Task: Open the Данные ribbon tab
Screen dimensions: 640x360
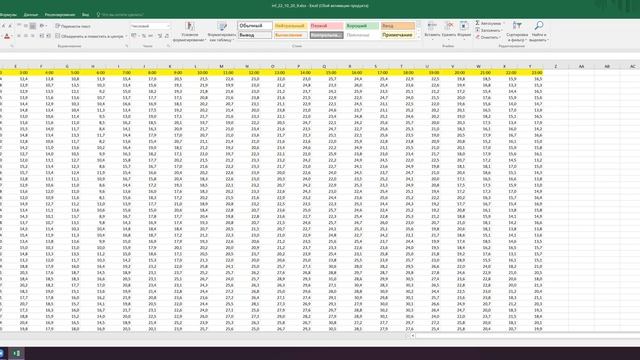Action: coord(31,14)
